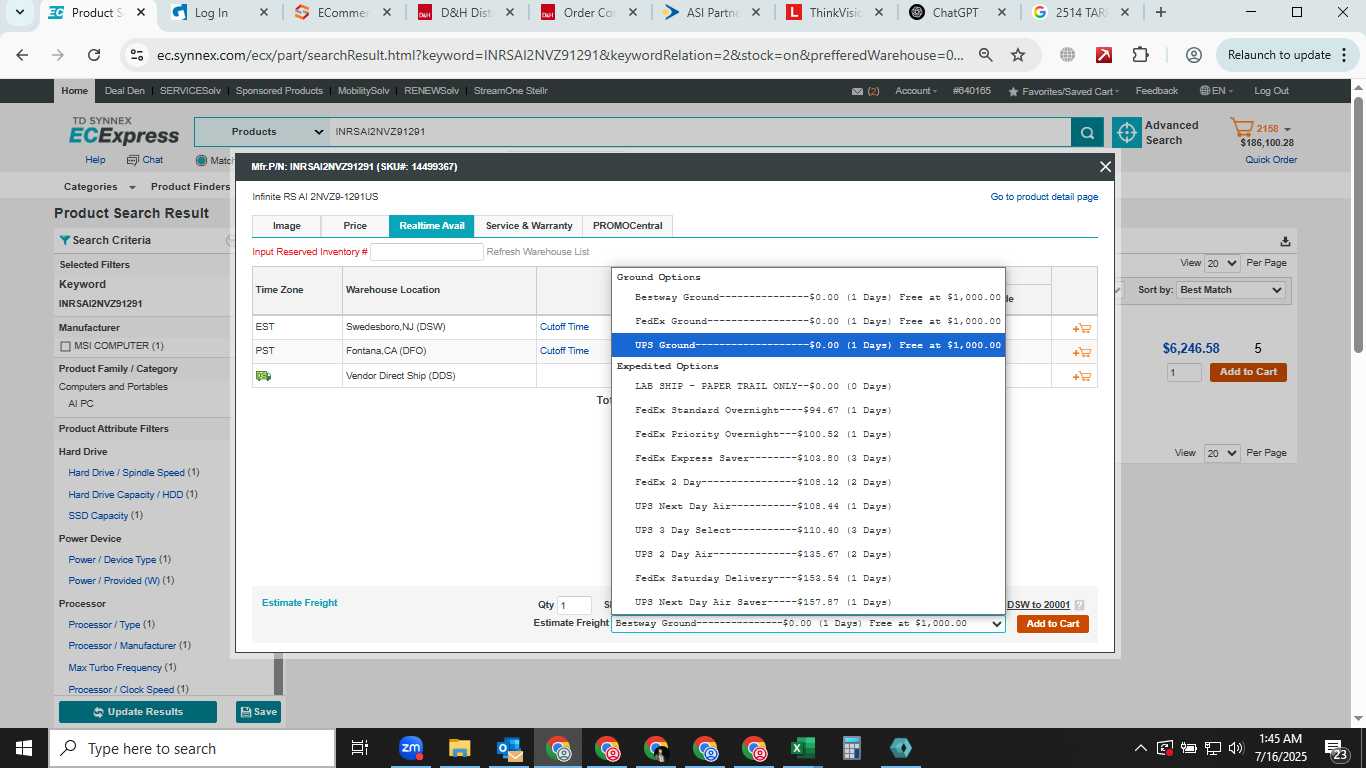Expand Categories menu

click(99, 187)
